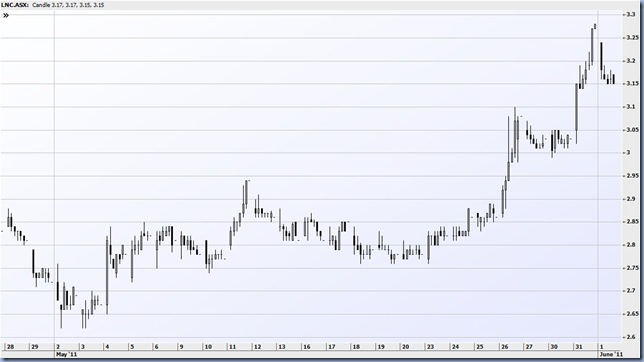Viewport: 644px width, 362px height.
Task: Click the June '11 month label
Action: [x=611, y=354]
